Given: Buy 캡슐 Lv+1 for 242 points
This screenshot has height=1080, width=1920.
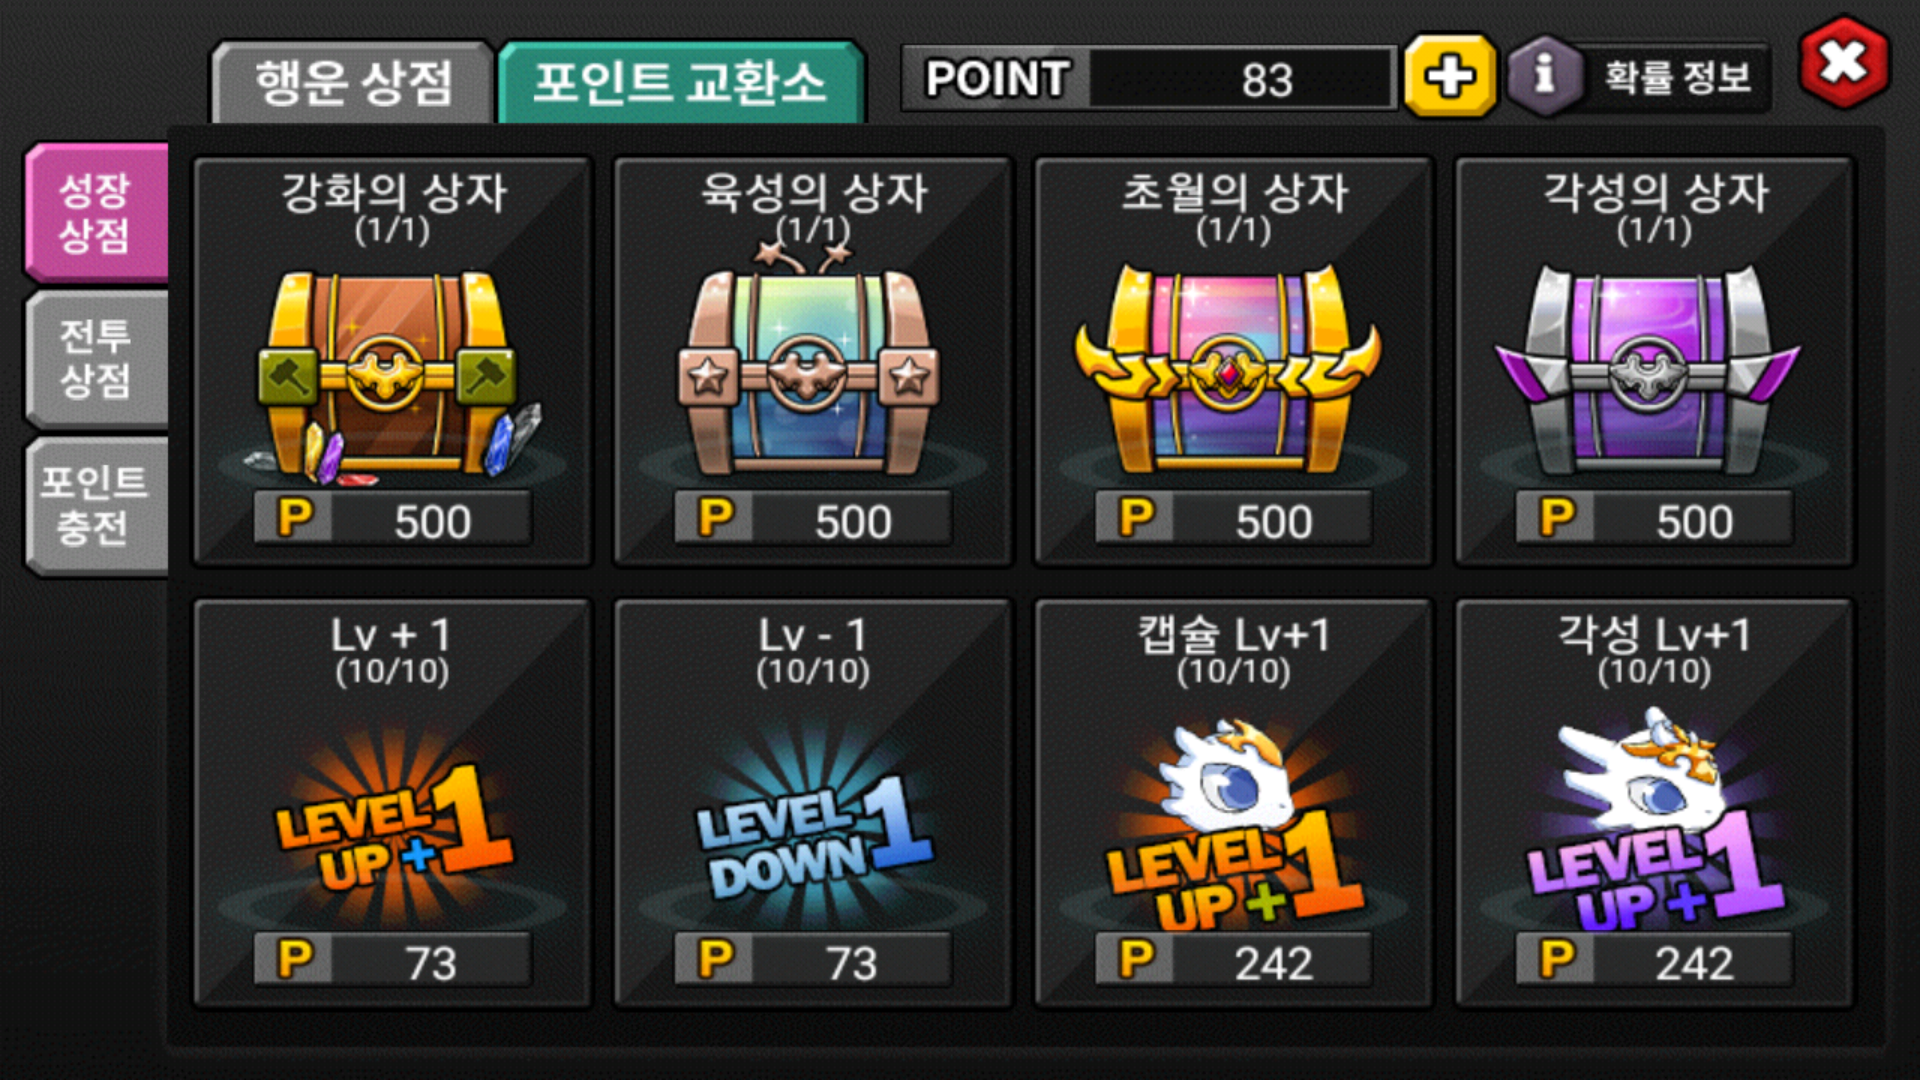Looking at the screenshot, I should 1232,961.
